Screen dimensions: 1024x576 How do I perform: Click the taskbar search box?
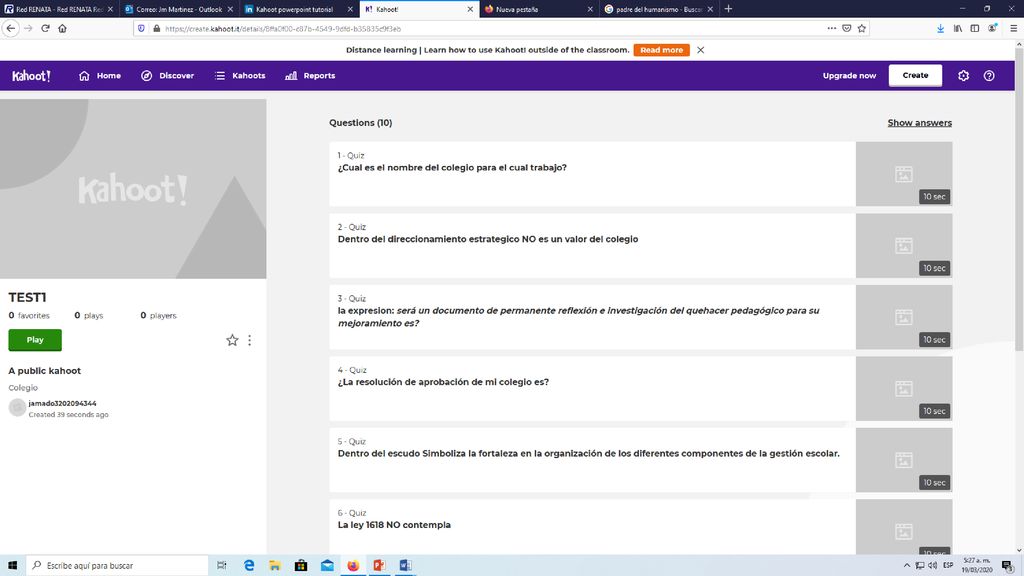tap(118, 565)
